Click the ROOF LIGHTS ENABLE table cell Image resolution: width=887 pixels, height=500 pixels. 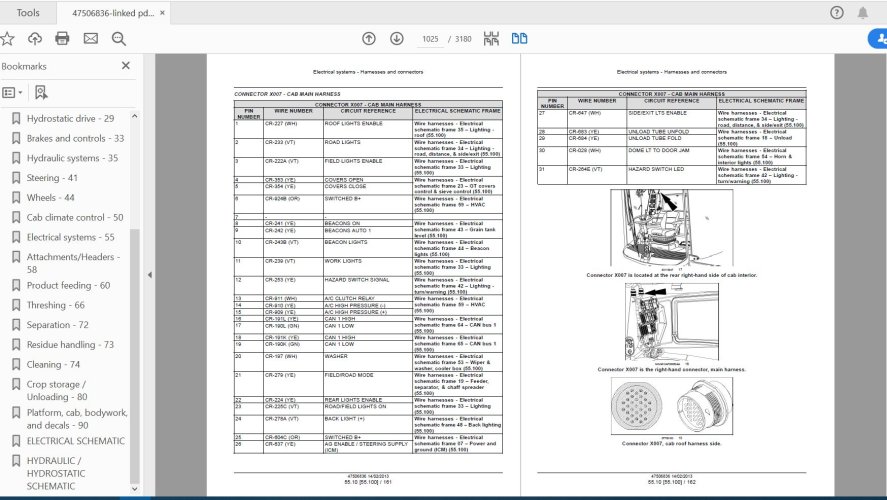point(368,130)
